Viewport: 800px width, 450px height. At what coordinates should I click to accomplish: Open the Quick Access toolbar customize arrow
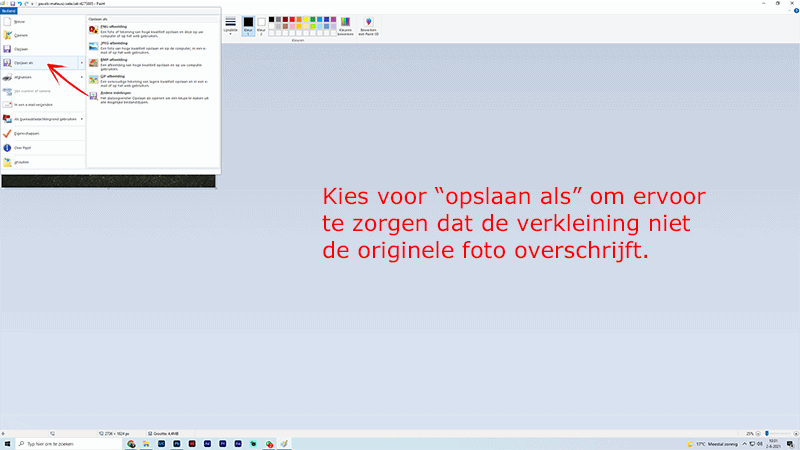[32, 4]
